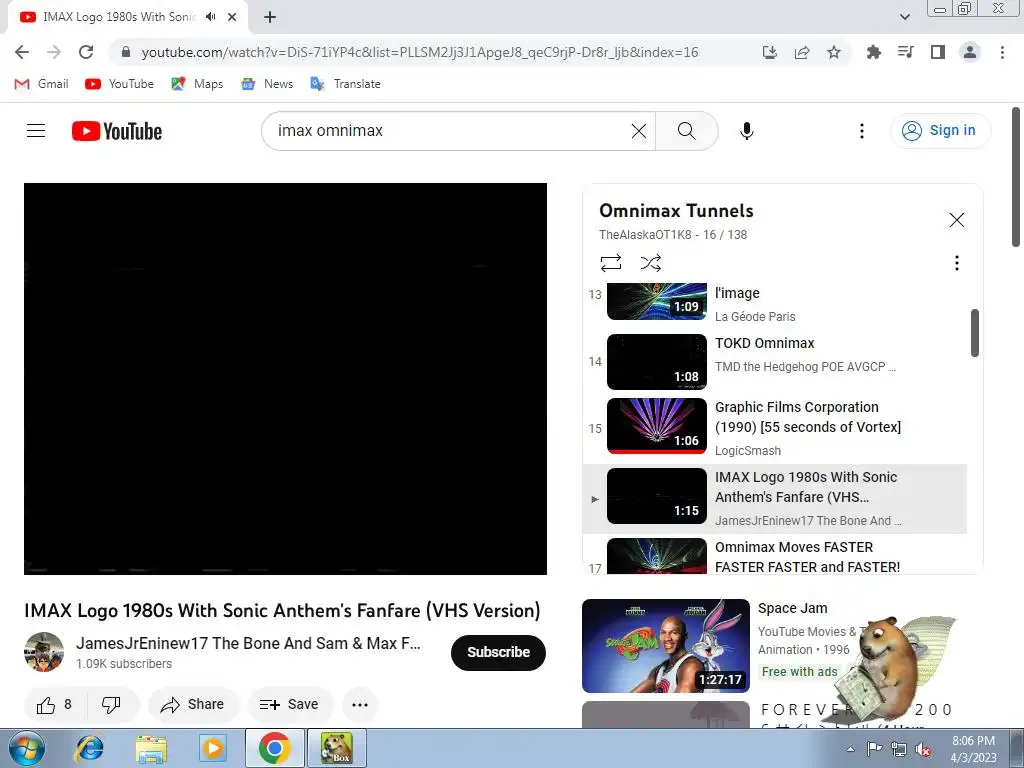The width and height of the screenshot is (1024, 768).
Task: Reload the current page
Action: [x=86, y=52]
